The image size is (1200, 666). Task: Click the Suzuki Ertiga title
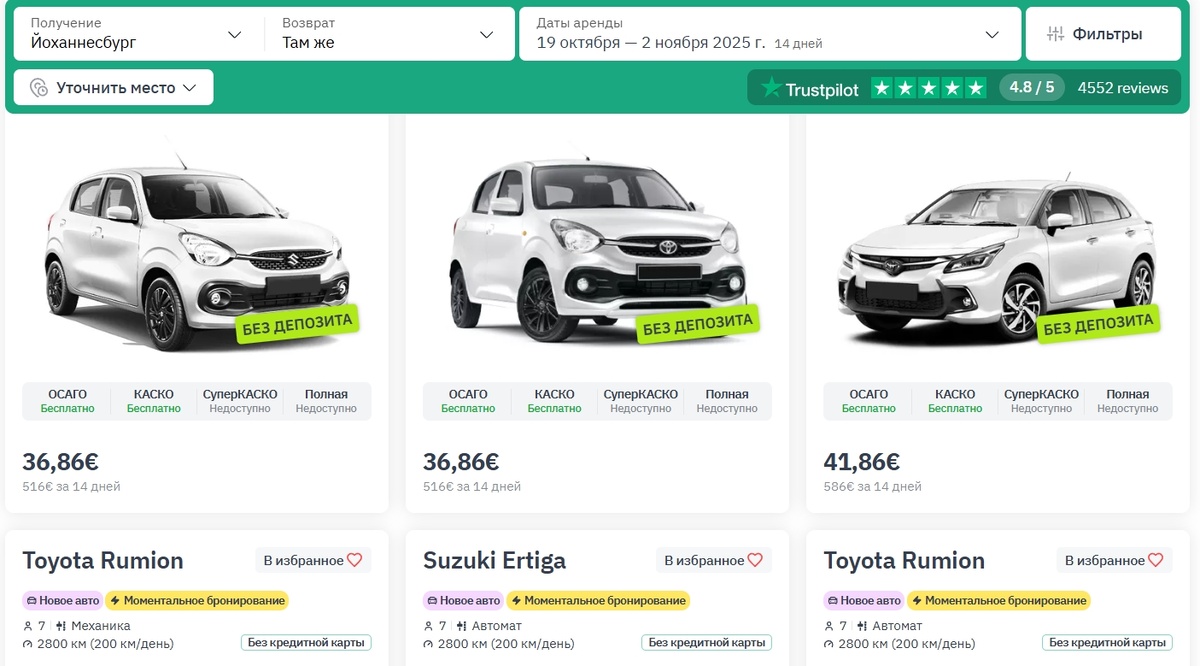coord(494,560)
